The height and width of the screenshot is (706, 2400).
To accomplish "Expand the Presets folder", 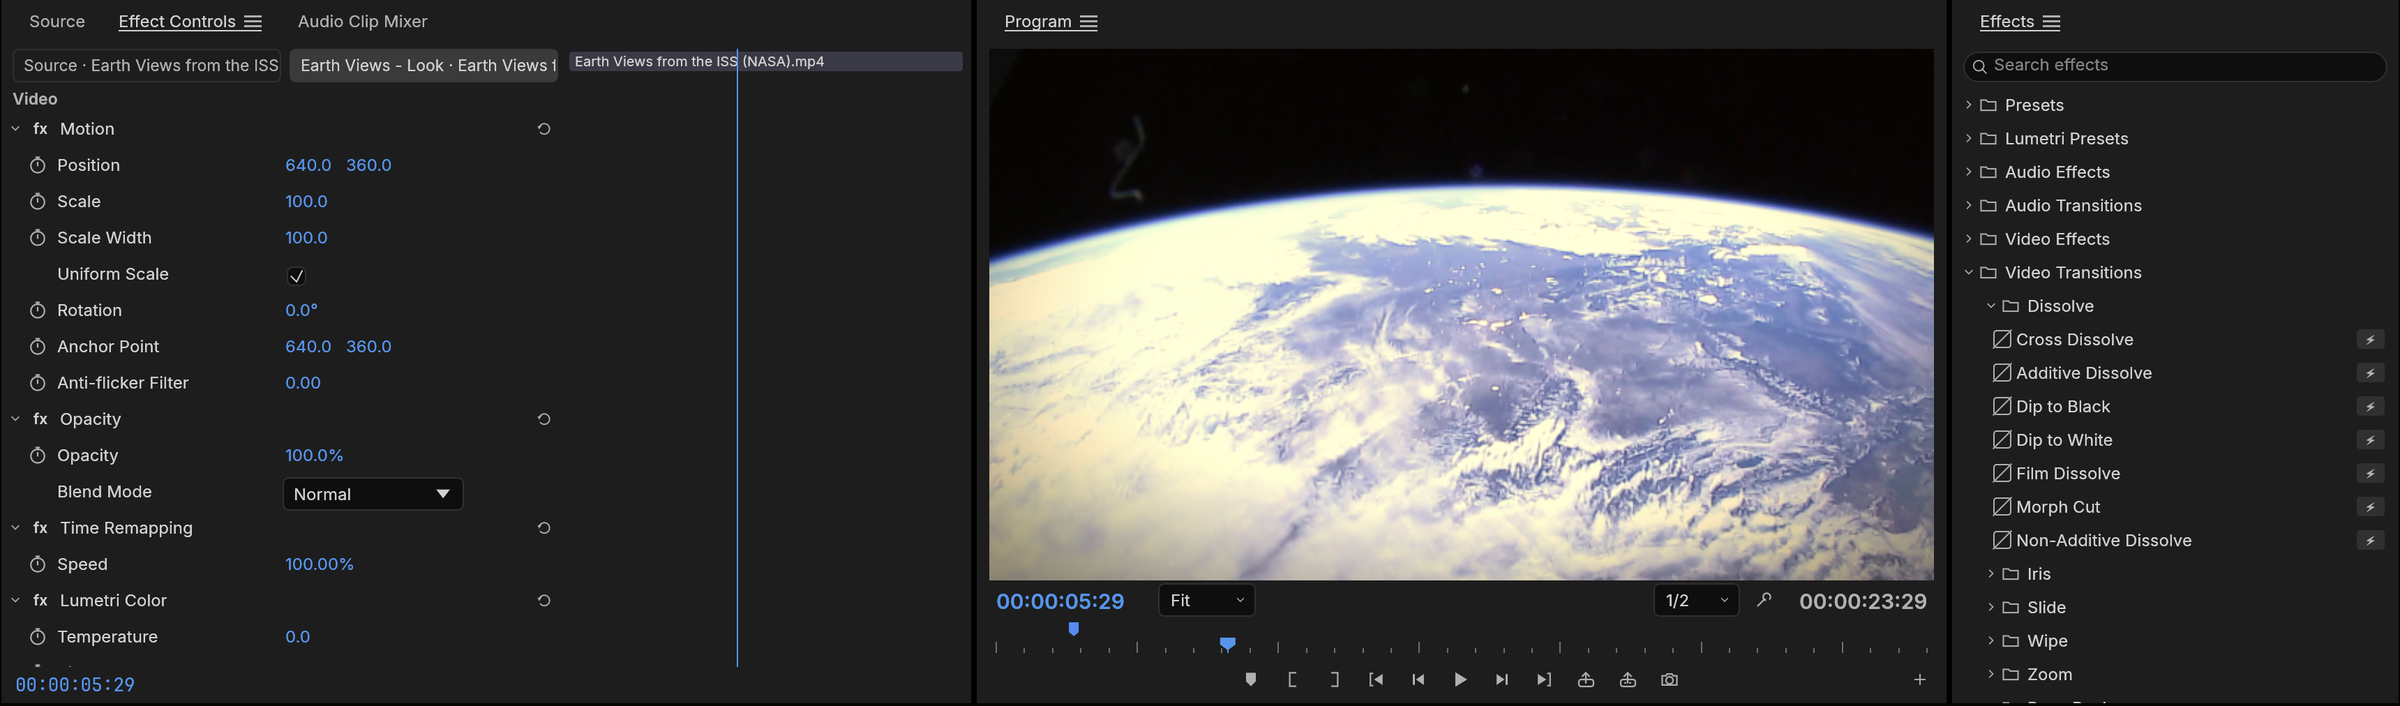I will pos(1968,105).
